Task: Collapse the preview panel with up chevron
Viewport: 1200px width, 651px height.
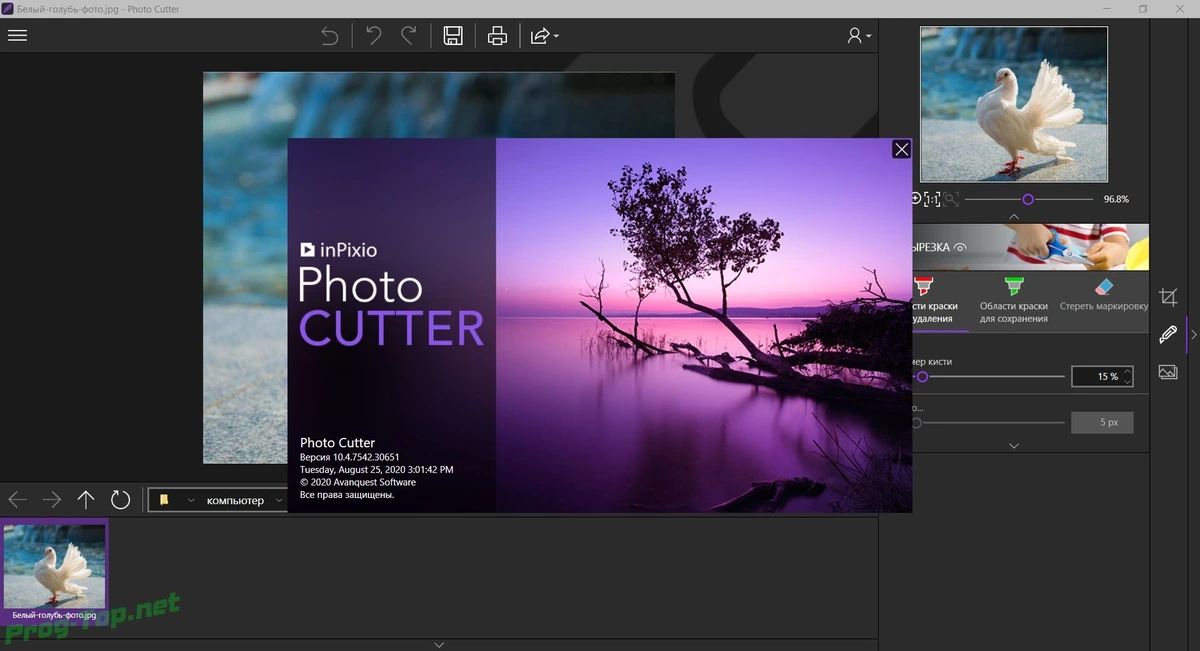Action: click(1014, 216)
